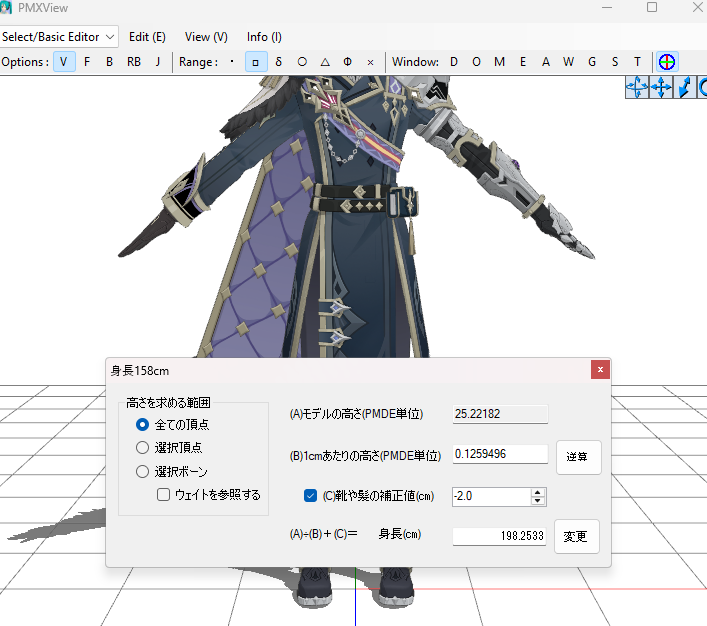Open the Select/Basic Editor dropdown
This screenshot has width=707, height=626.
59,37
